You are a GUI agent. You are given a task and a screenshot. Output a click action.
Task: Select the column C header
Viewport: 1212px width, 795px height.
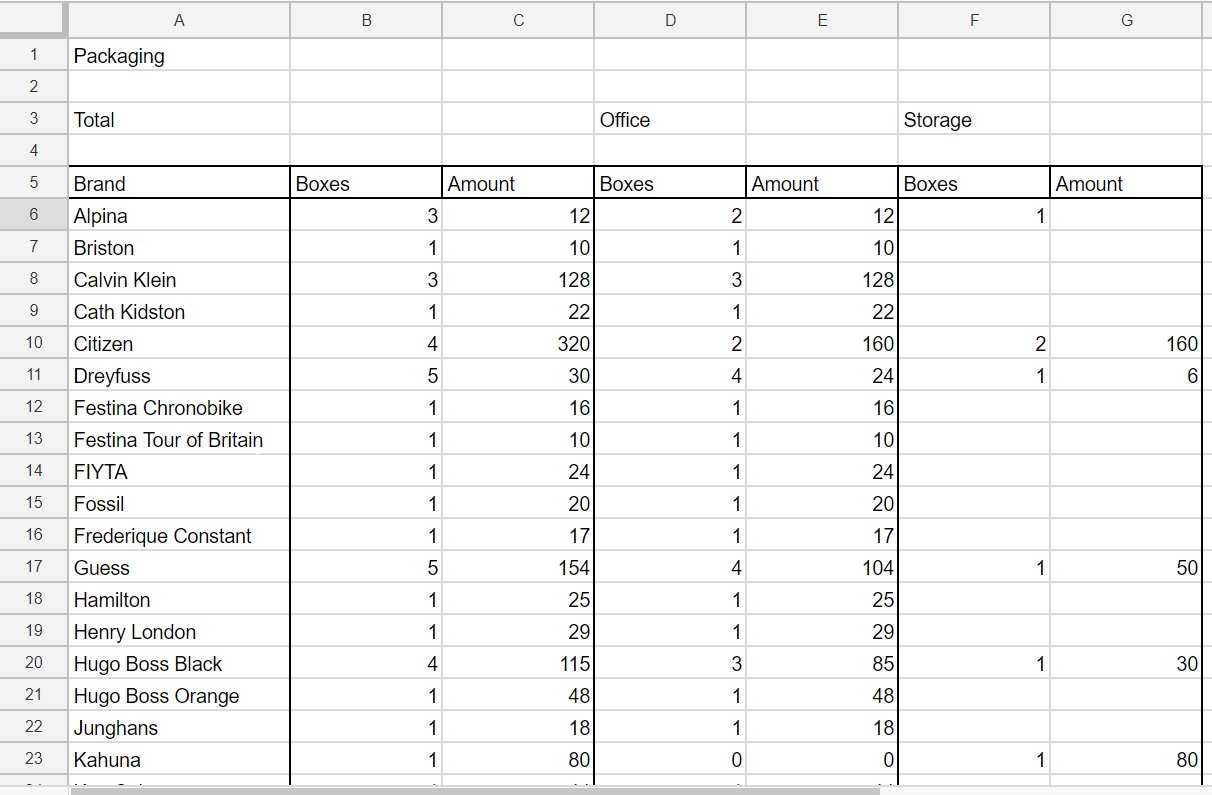pos(518,20)
